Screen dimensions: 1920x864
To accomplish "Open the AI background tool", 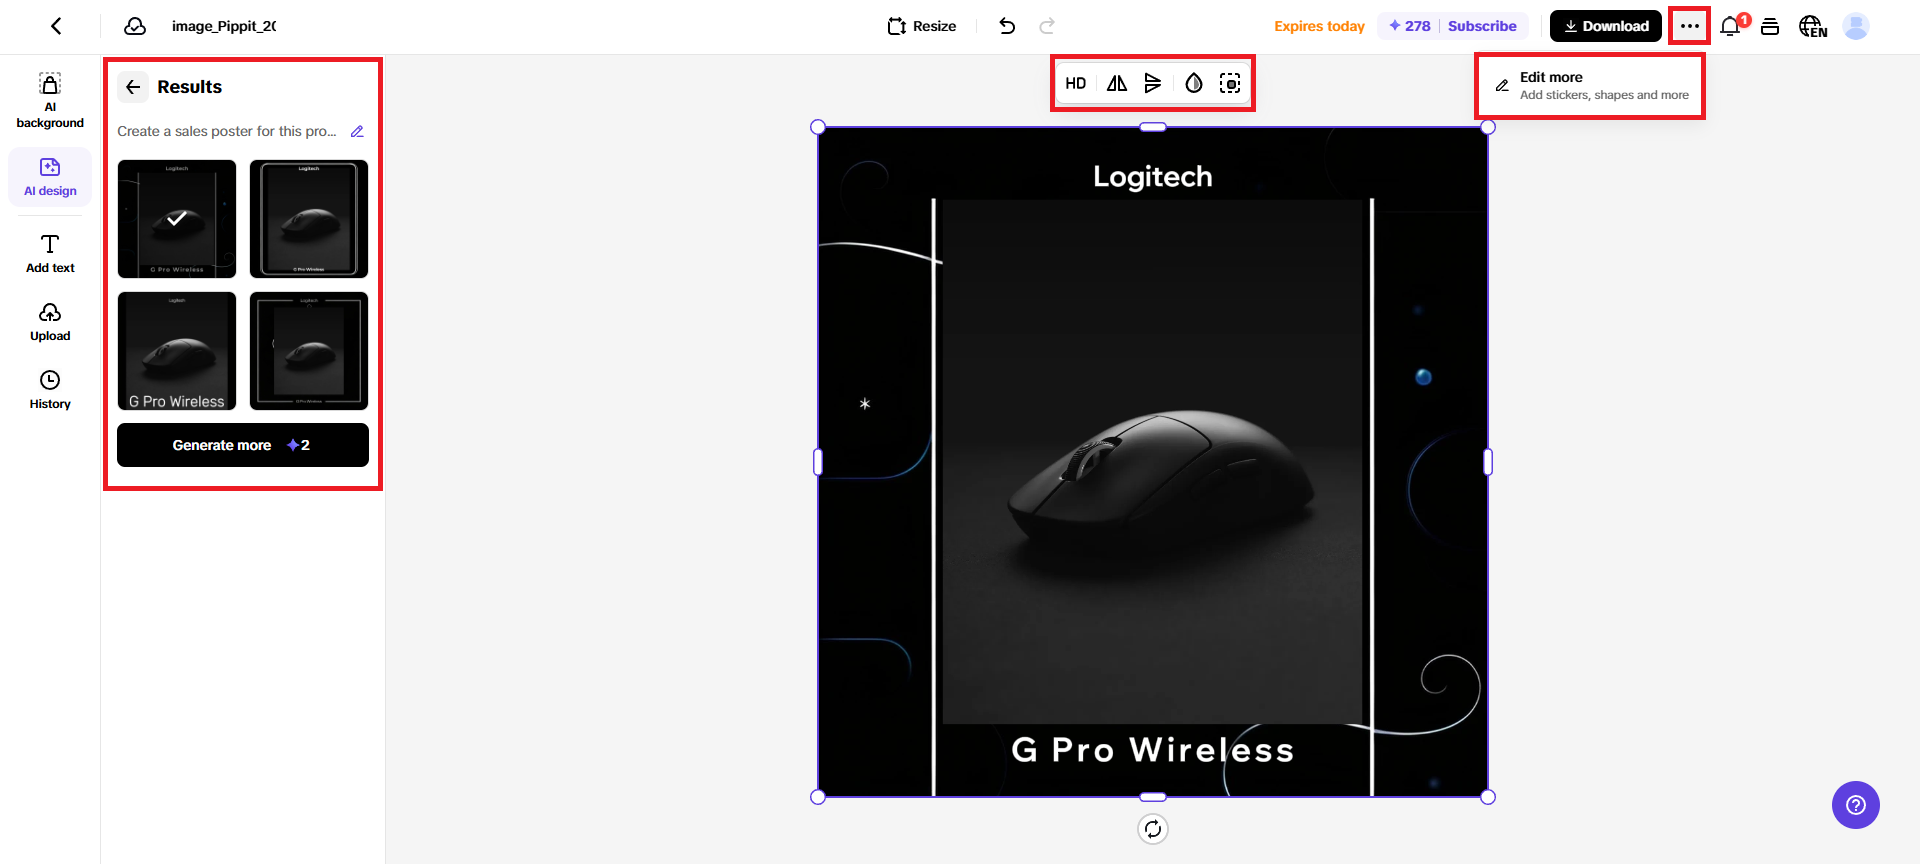I will pyautogui.click(x=50, y=101).
